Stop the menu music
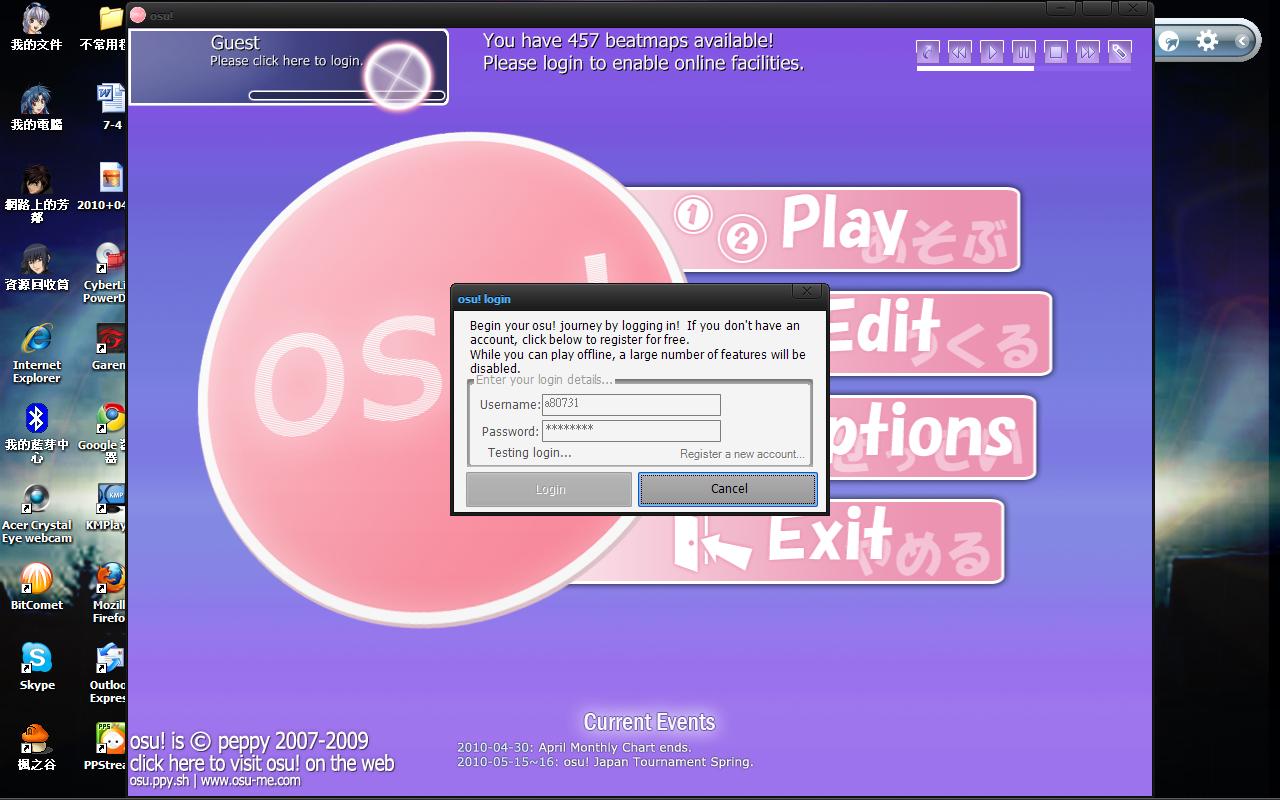 click(1056, 51)
